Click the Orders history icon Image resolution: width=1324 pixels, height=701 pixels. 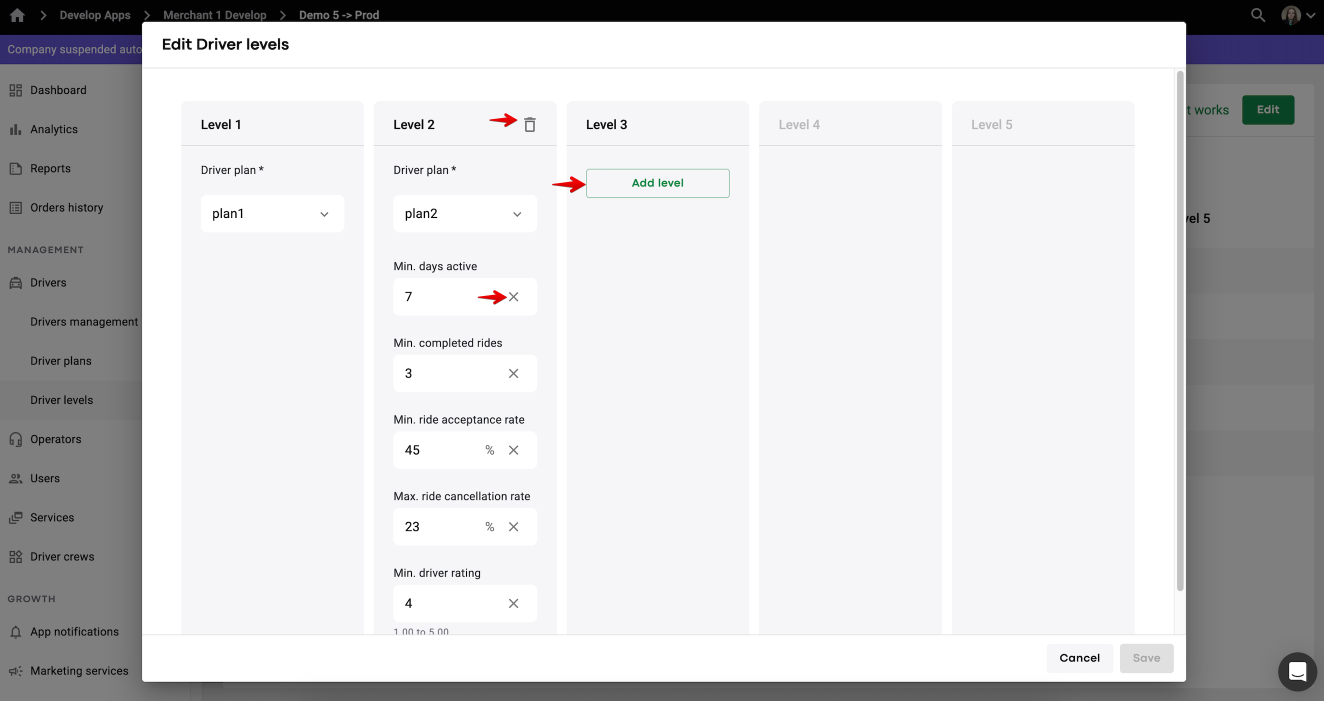(x=15, y=208)
